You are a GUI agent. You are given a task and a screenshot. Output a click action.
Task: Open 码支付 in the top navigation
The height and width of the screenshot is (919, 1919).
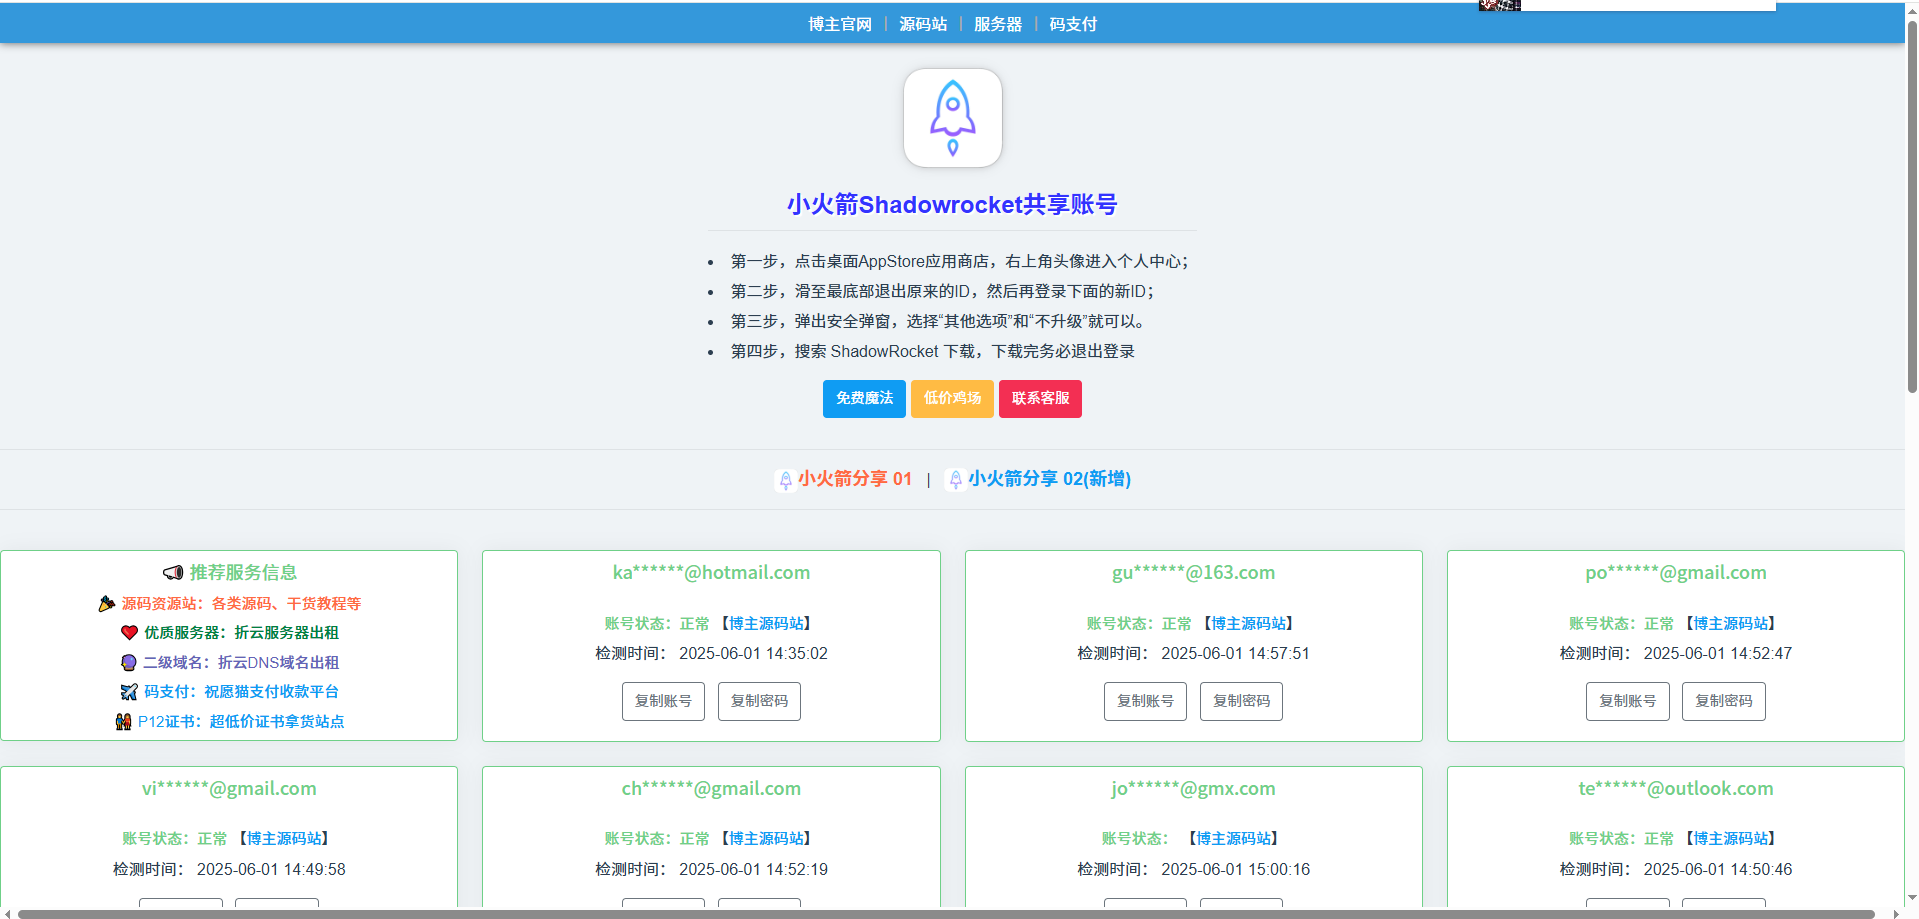[1073, 24]
